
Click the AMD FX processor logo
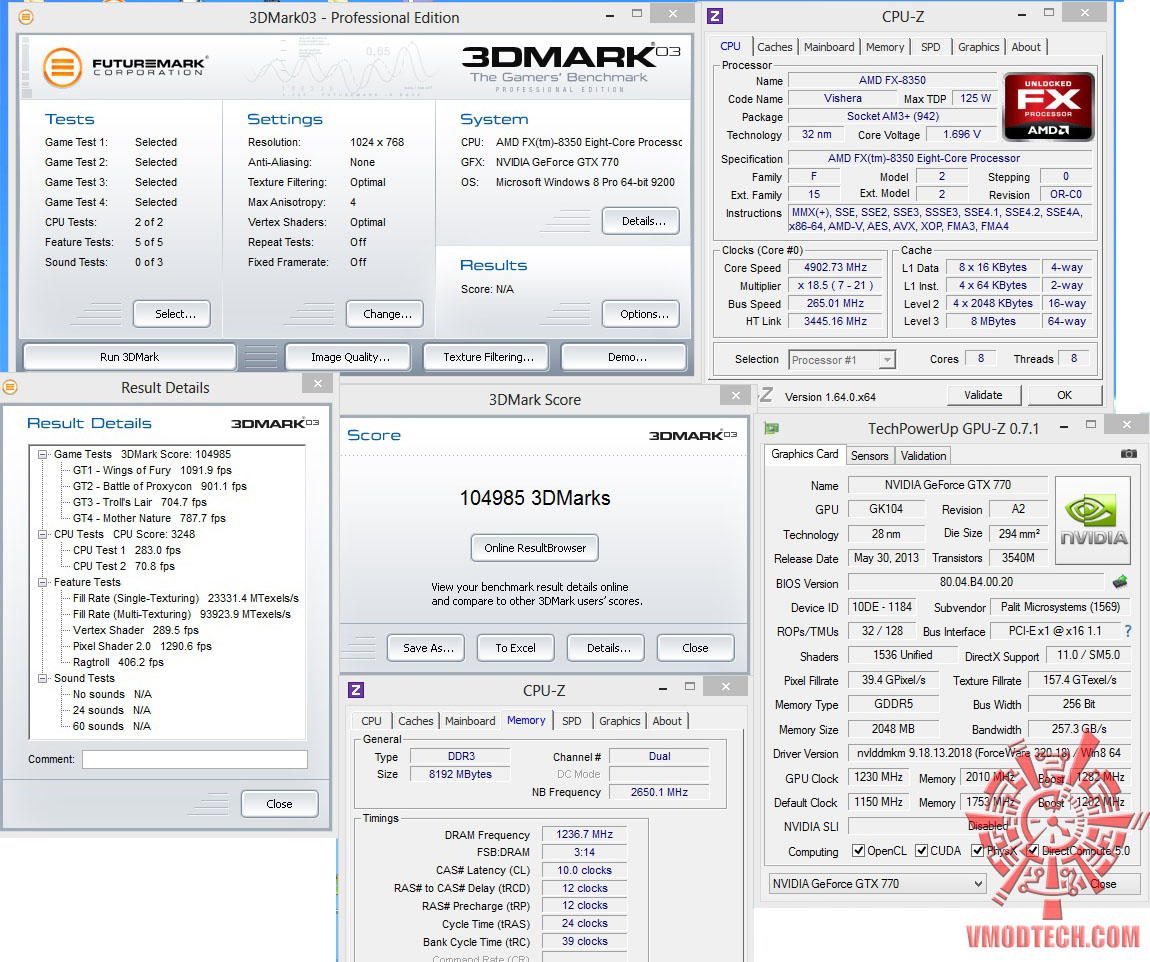(1048, 107)
